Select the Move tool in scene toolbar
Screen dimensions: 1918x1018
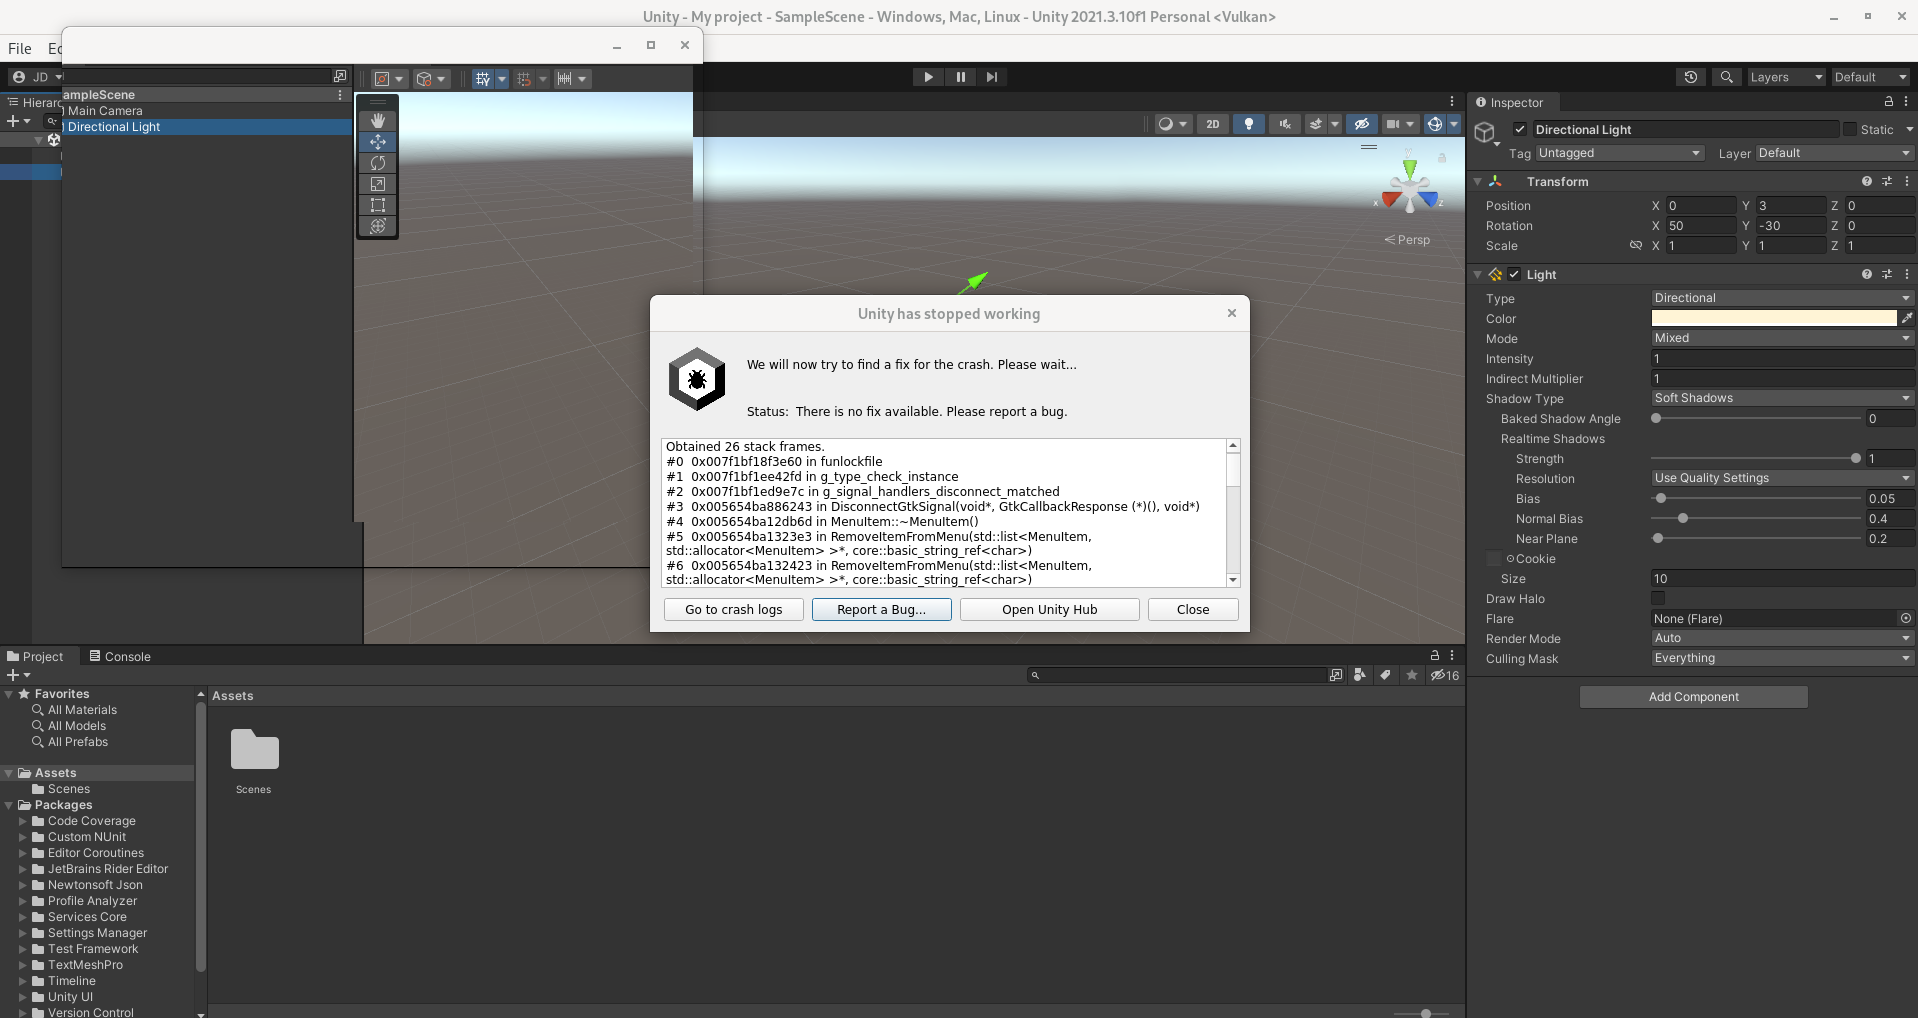(378, 142)
